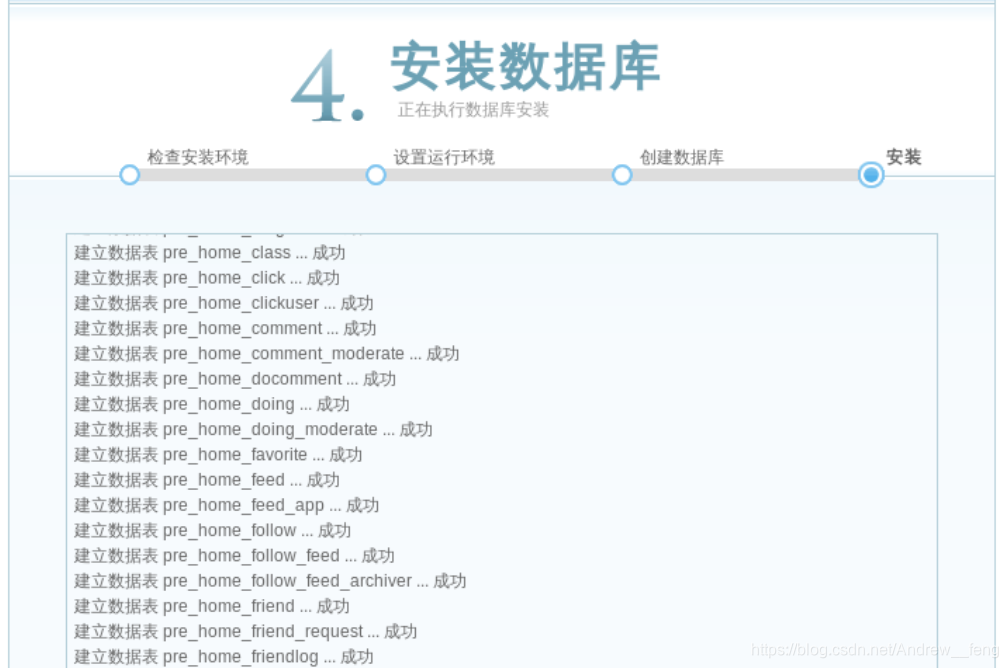Click the pre_home_favorite log line
The image size is (1008, 668).
(x=218, y=455)
